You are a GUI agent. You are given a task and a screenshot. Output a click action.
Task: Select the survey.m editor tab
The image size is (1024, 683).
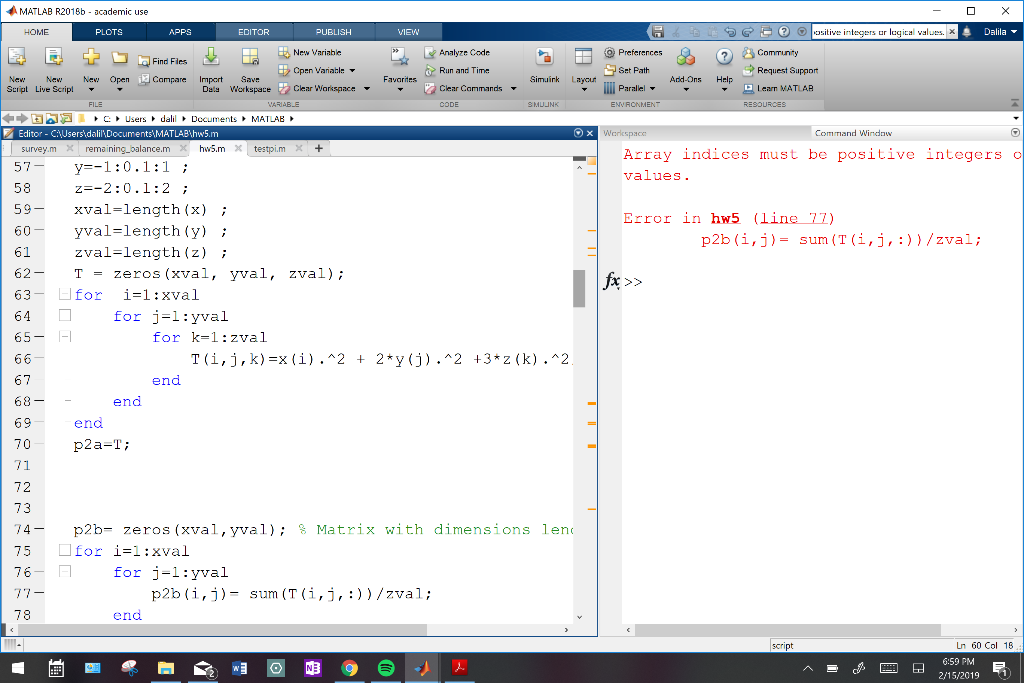pos(37,146)
